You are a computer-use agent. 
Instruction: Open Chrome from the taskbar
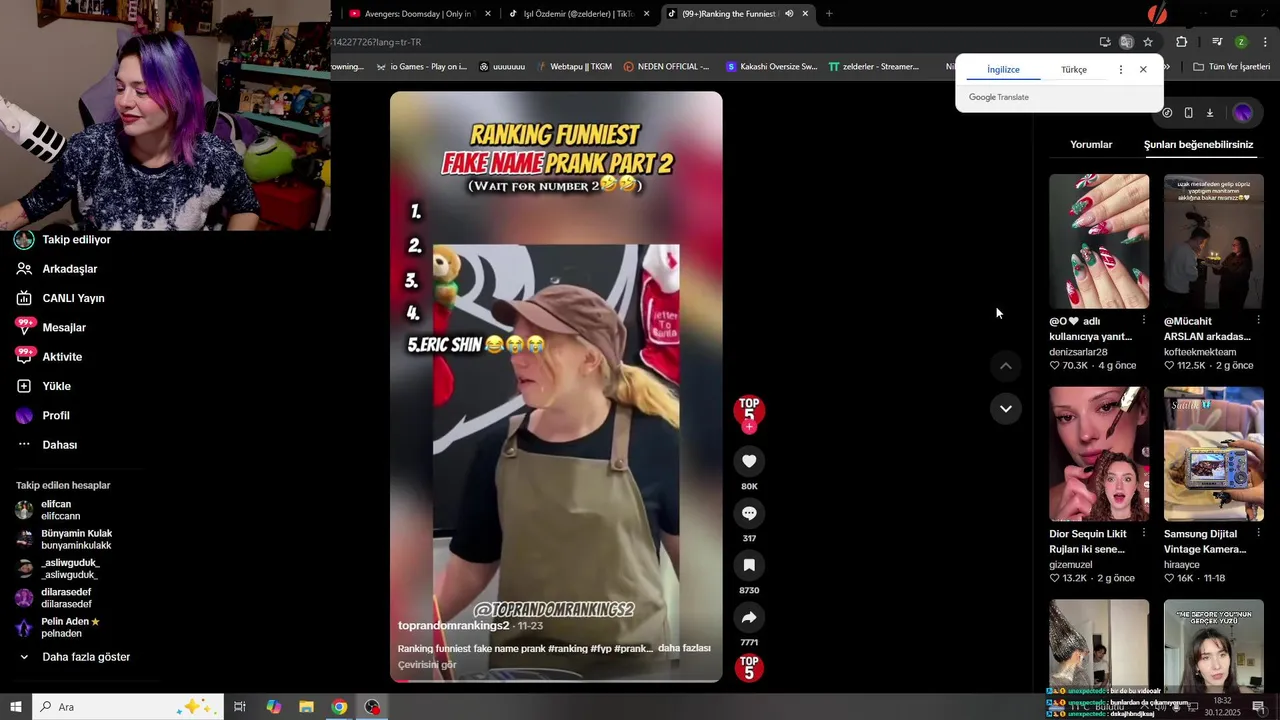tap(339, 707)
